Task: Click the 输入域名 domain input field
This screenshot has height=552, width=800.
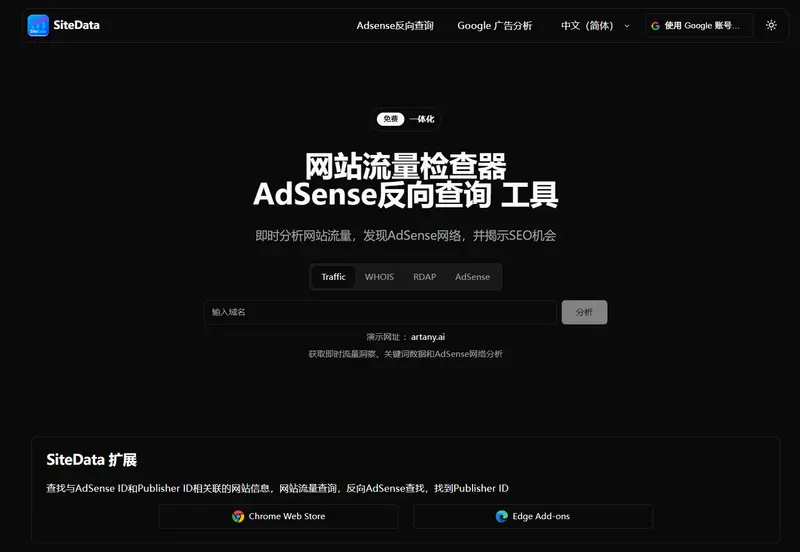Action: (x=380, y=312)
